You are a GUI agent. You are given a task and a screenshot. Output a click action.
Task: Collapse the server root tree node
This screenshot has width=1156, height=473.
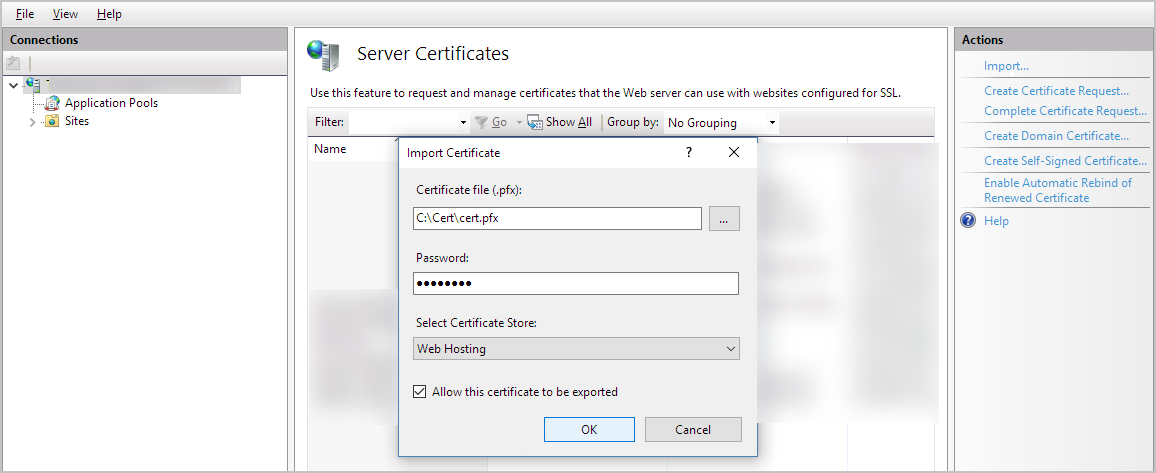(13, 85)
